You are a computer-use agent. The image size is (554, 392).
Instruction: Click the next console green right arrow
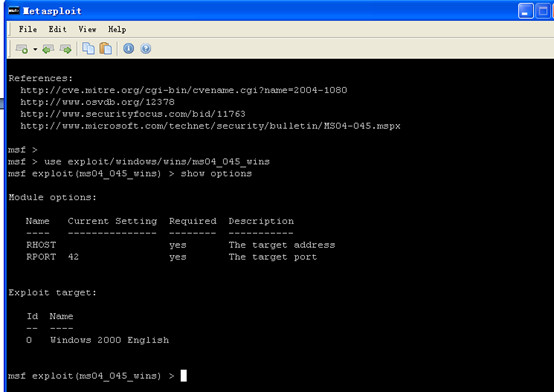[66, 49]
